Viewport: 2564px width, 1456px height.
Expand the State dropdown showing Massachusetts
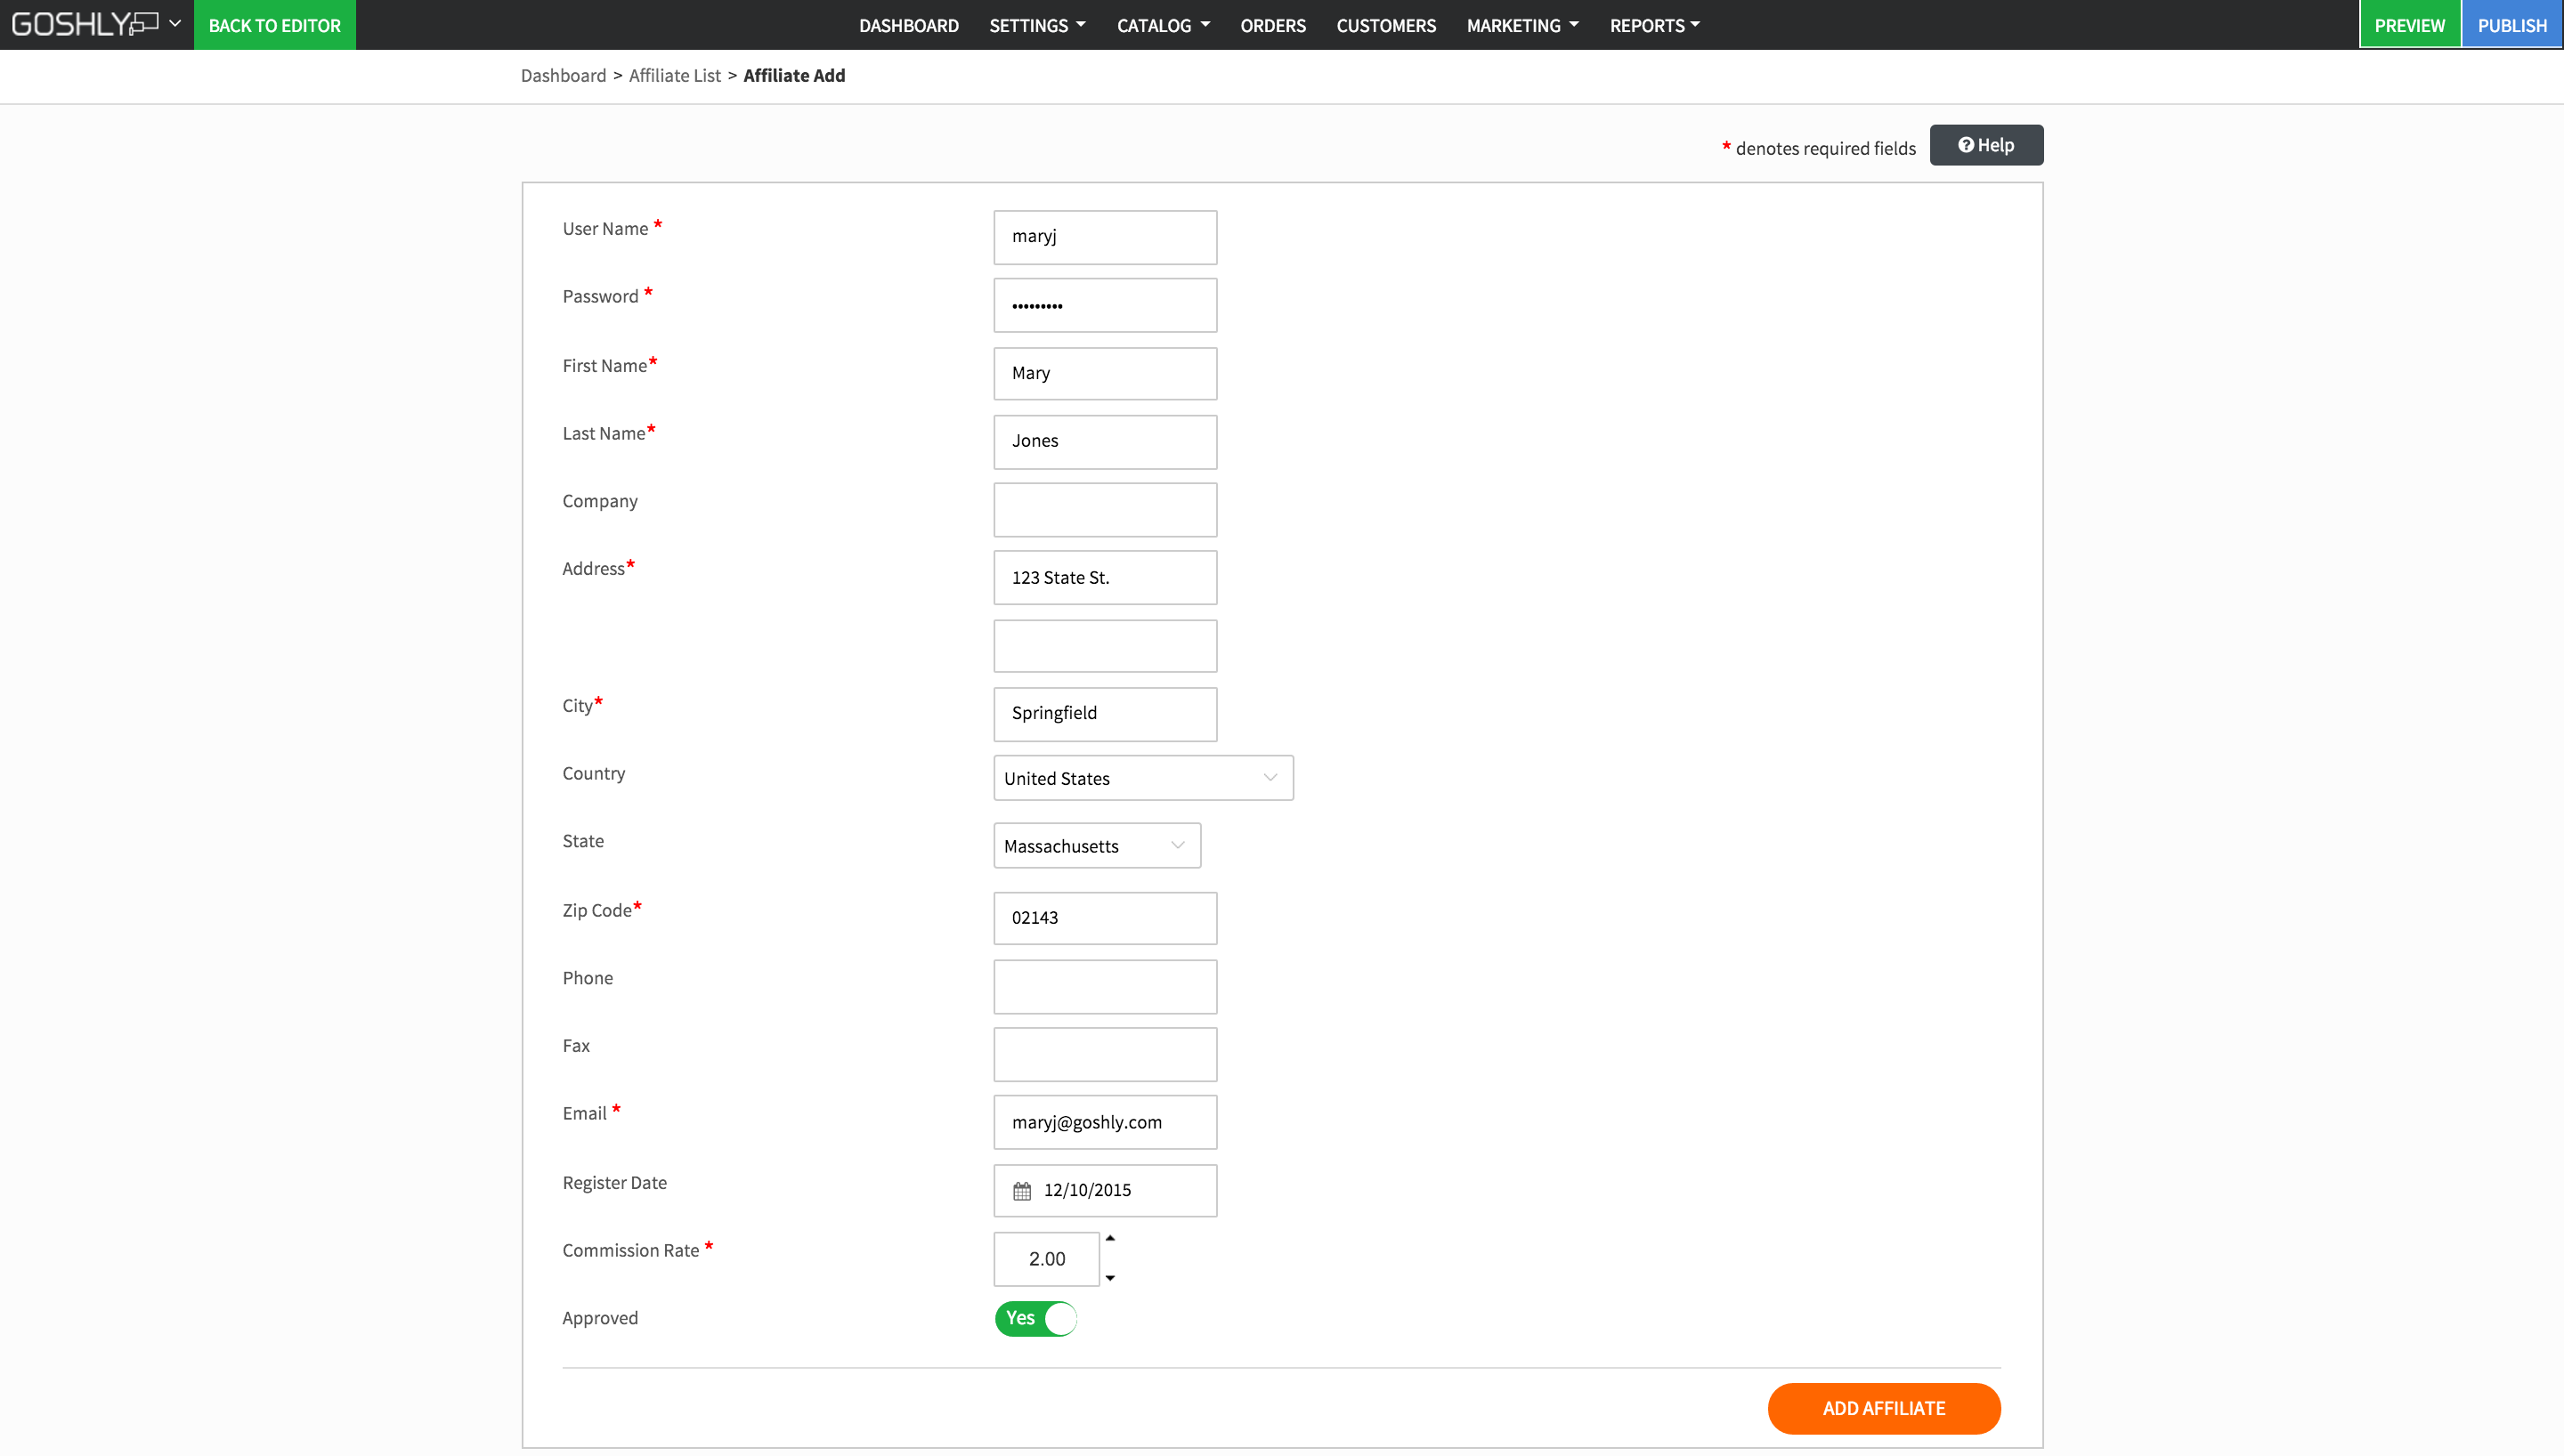click(x=1096, y=846)
